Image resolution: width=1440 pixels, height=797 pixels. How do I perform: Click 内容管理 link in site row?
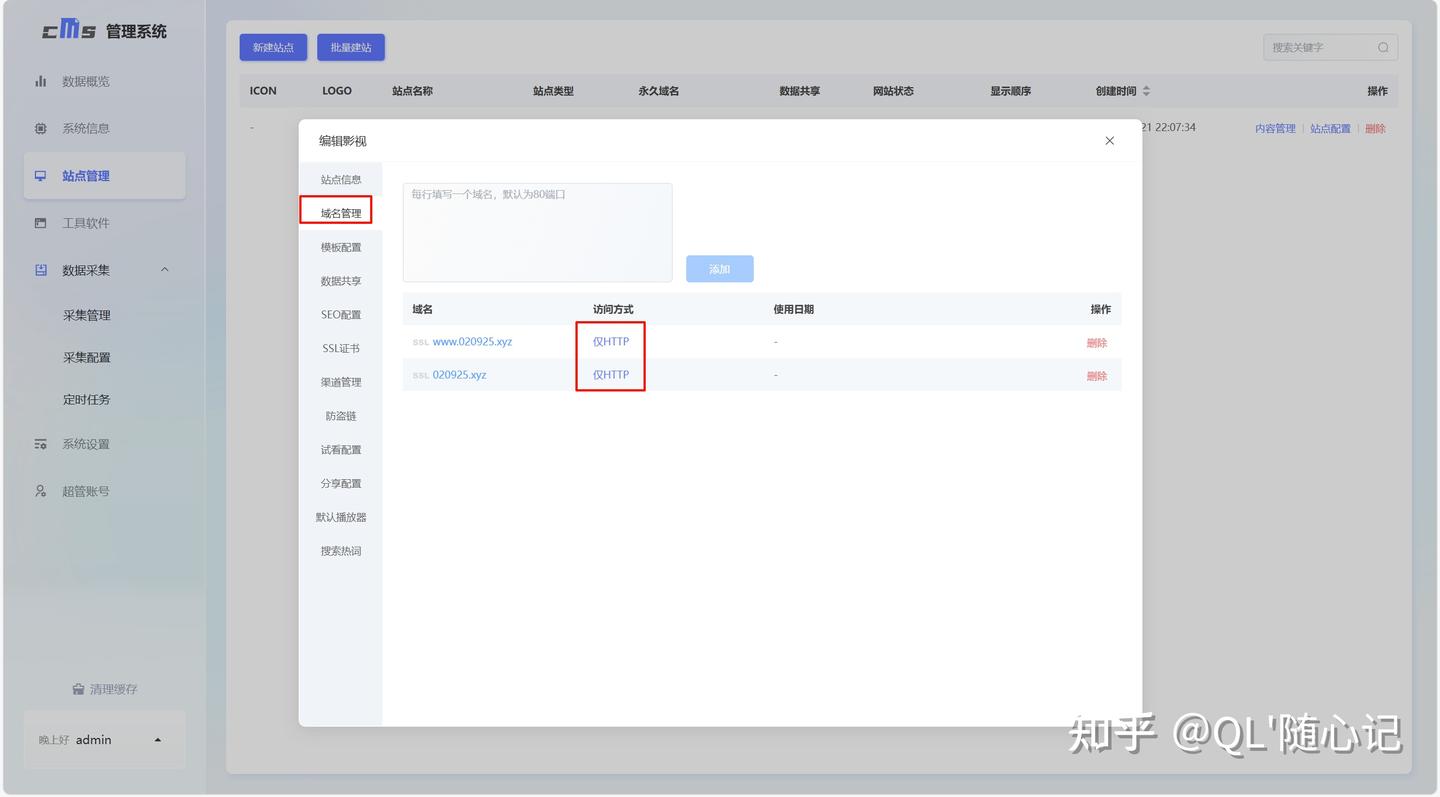tap(1275, 129)
